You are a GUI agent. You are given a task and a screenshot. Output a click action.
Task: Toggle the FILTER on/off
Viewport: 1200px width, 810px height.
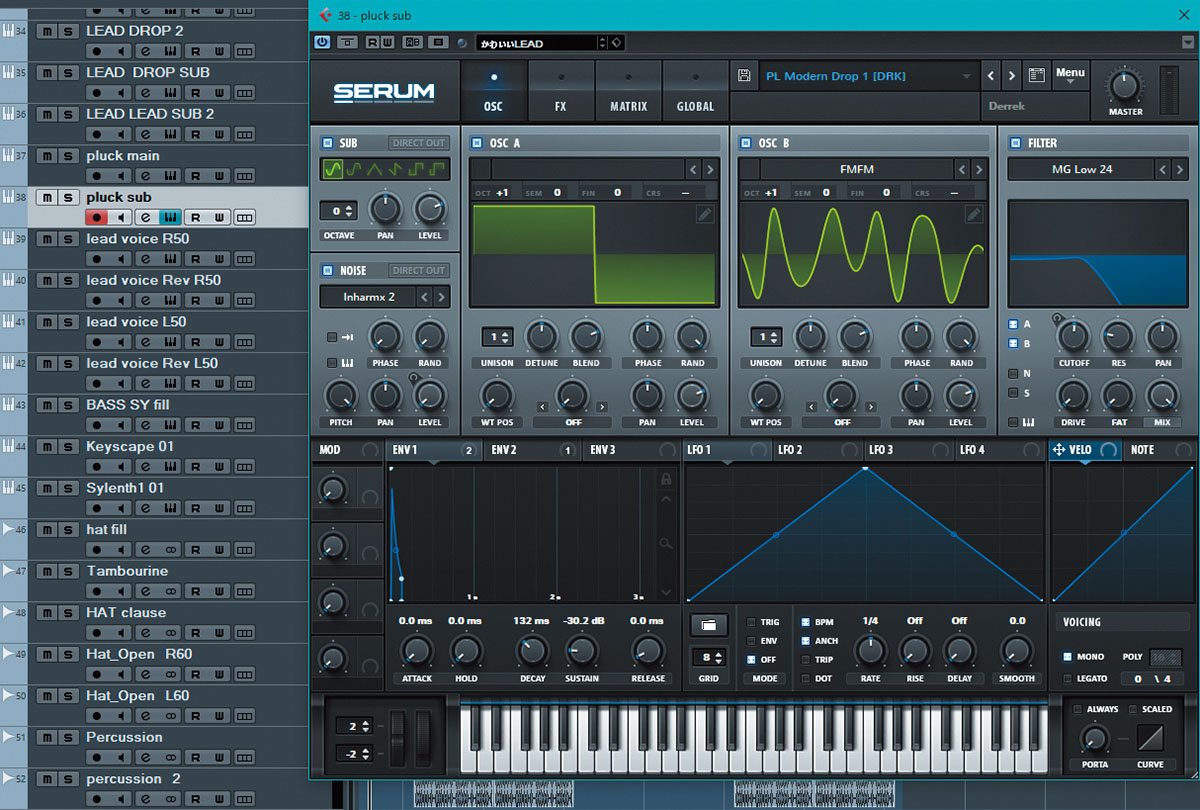(1016, 143)
